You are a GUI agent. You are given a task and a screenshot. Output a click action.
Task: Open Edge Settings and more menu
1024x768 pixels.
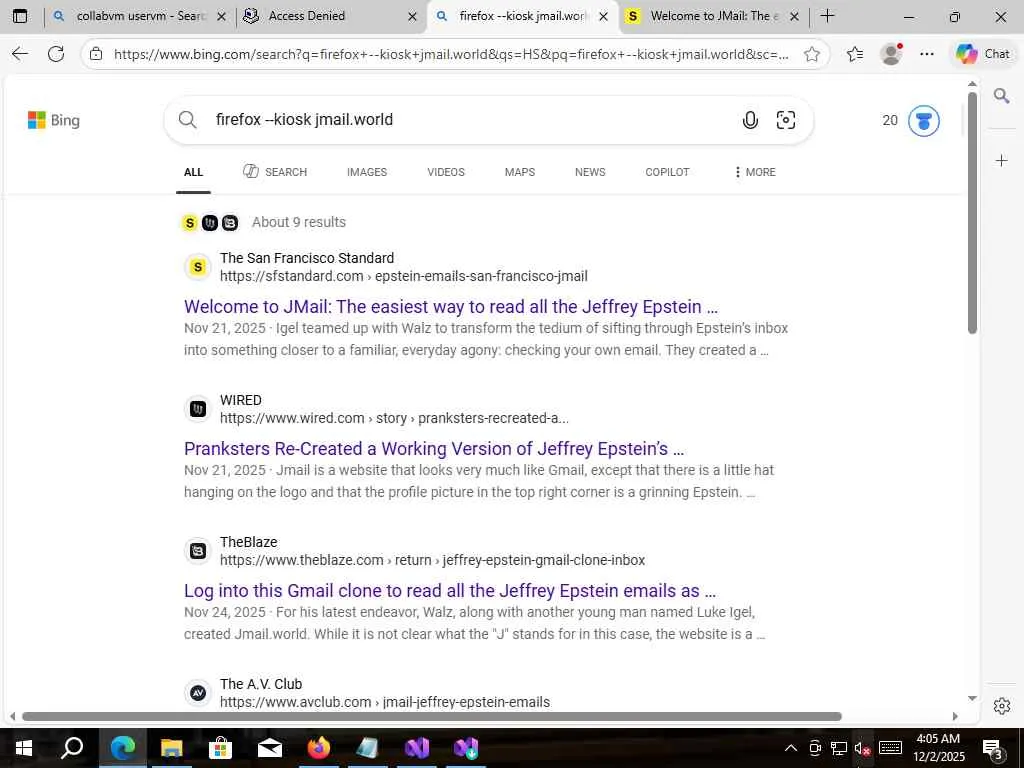click(x=927, y=54)
